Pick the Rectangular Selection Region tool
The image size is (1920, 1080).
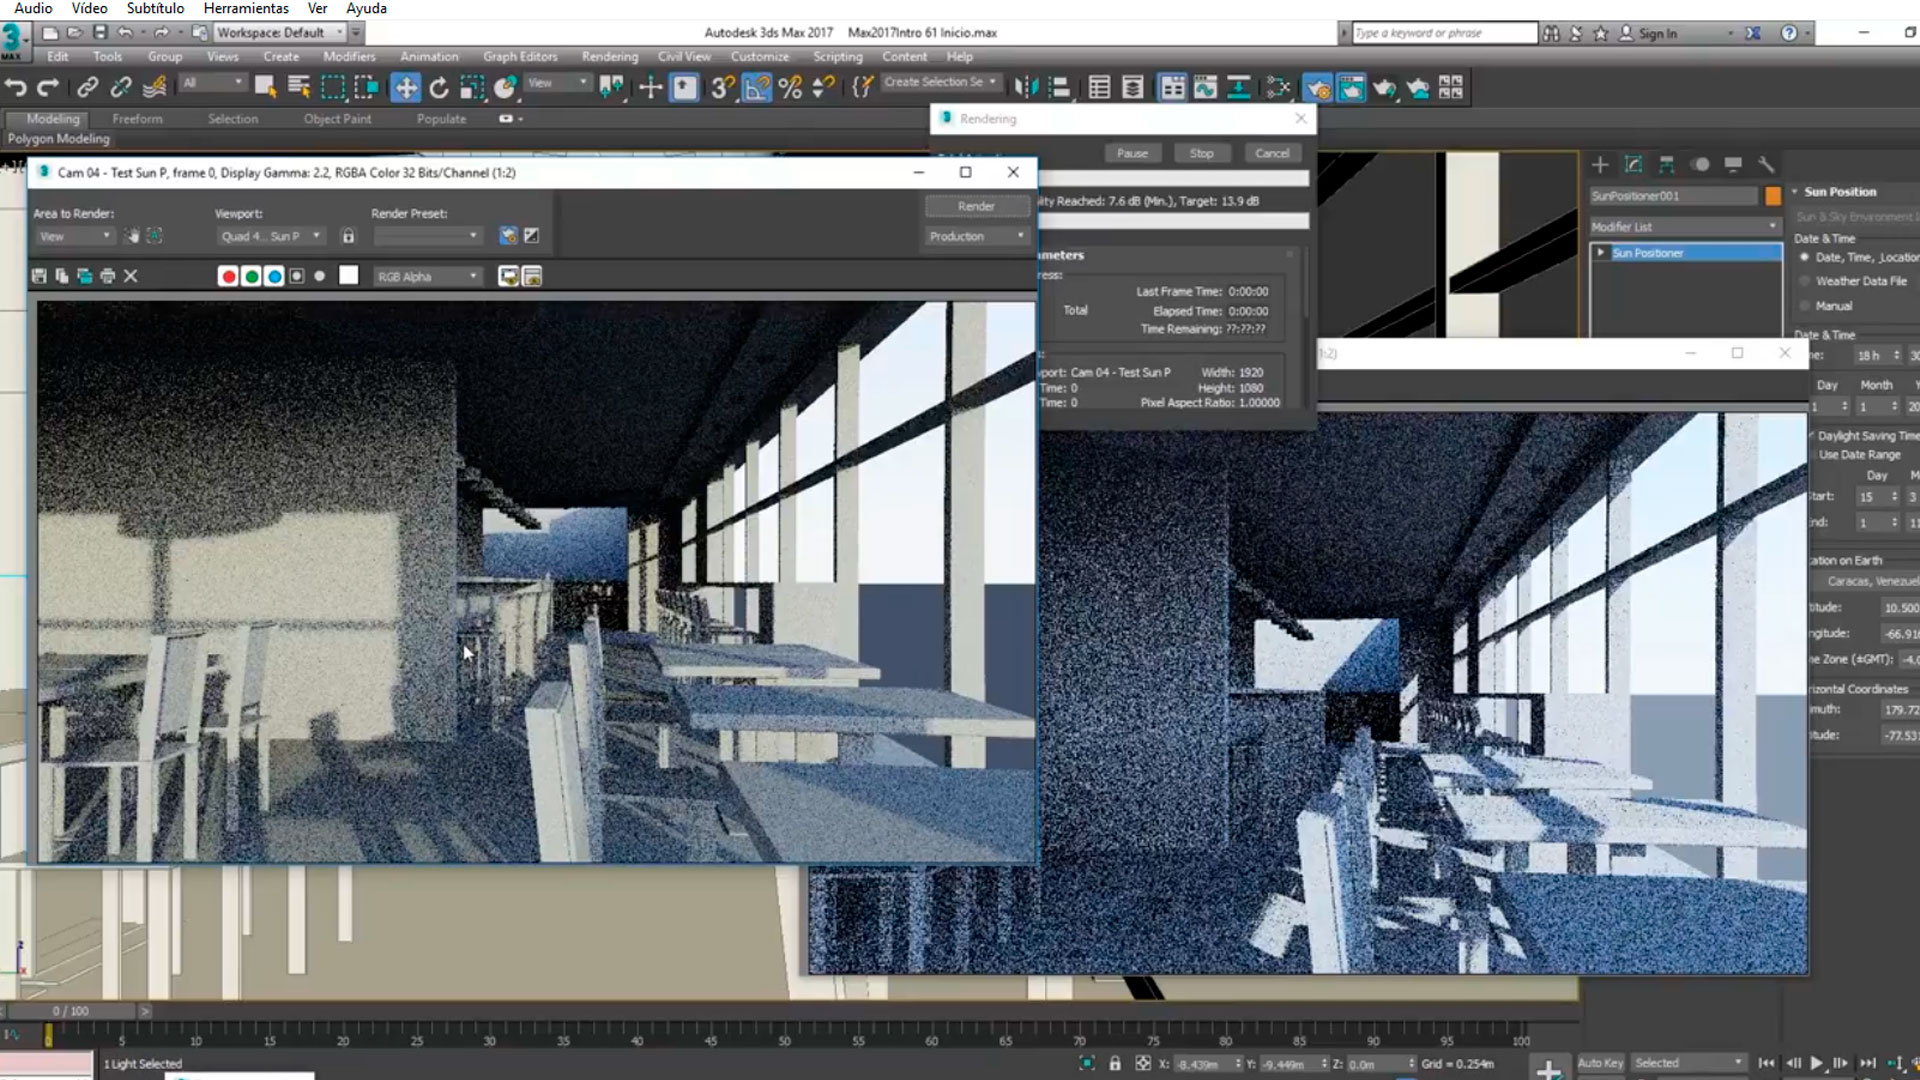332,88
